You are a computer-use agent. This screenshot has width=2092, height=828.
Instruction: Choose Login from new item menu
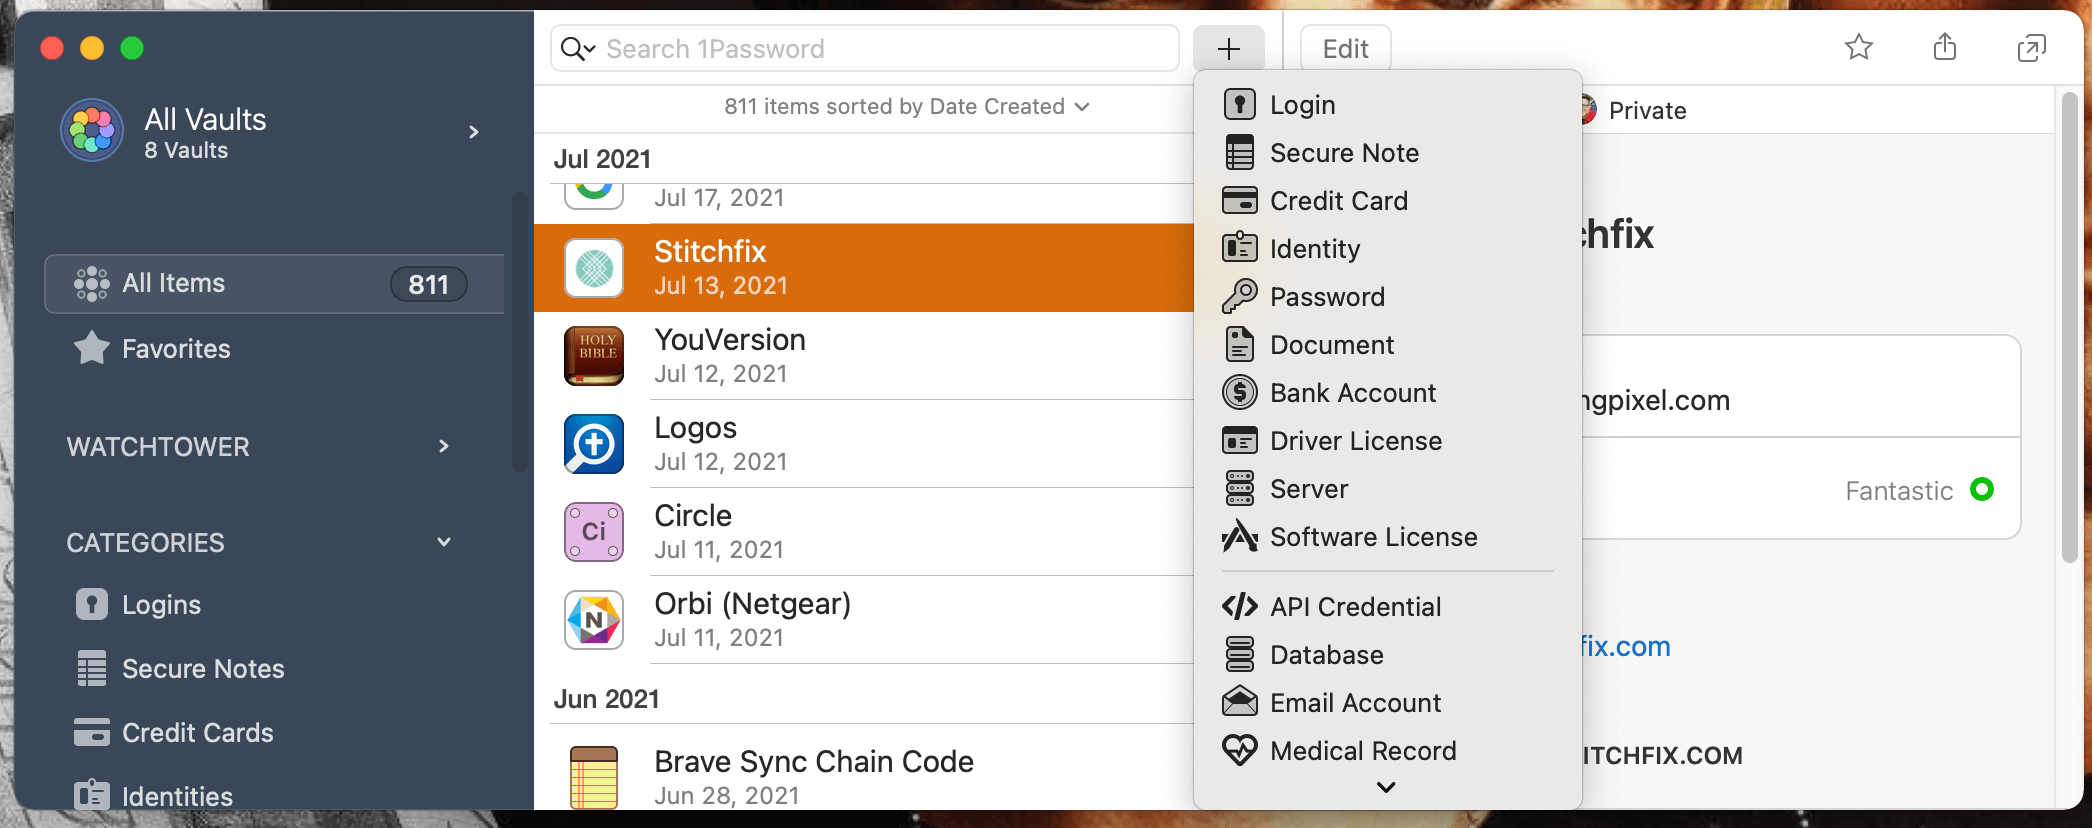tap(1388, 105)
